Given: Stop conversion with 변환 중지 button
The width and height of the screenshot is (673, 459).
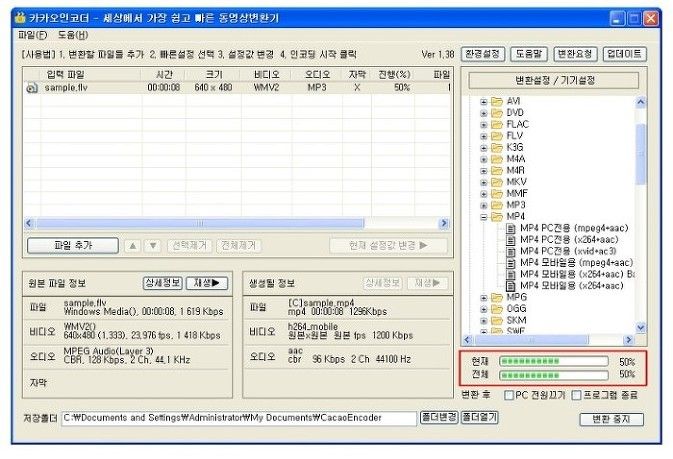Looking at the screenshot, I should 612,419.
